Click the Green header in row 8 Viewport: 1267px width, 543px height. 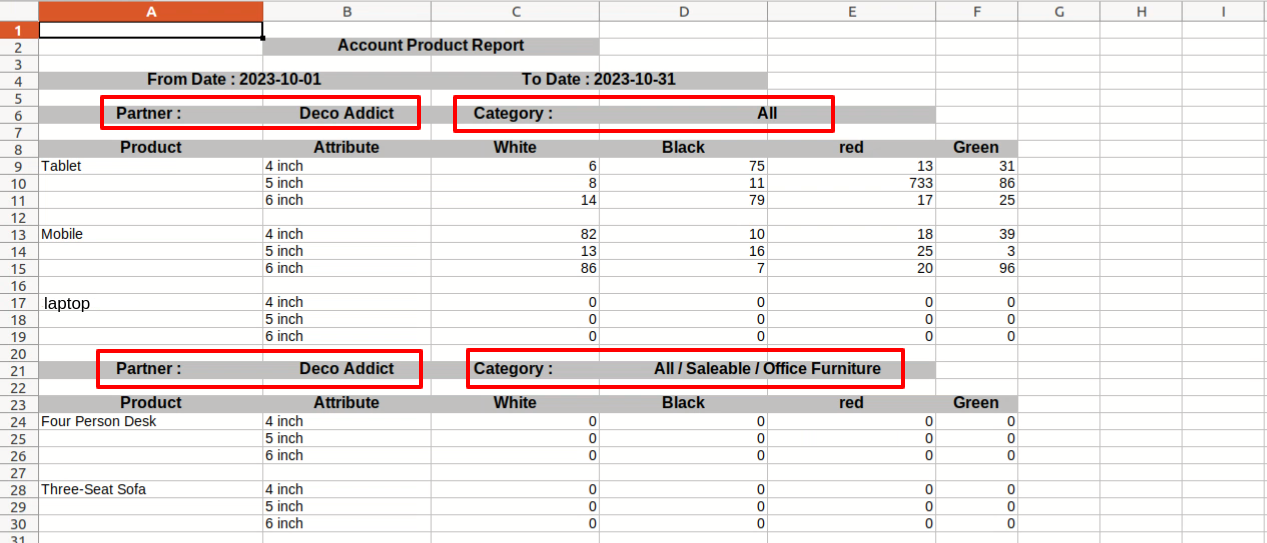(x=976, y=148)
